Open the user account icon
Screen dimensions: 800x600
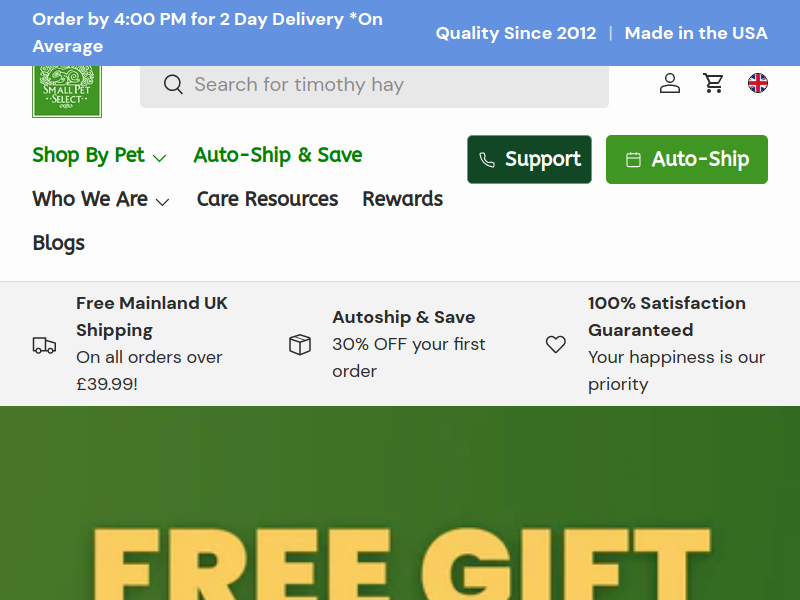tap(669, 83)
